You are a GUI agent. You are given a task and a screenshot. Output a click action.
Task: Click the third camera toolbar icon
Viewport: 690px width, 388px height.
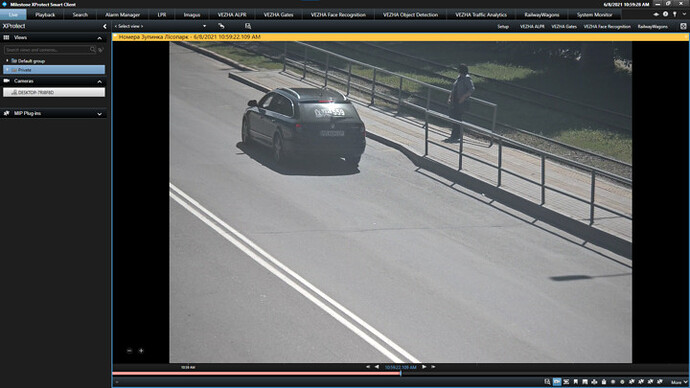tap(566, 382)
